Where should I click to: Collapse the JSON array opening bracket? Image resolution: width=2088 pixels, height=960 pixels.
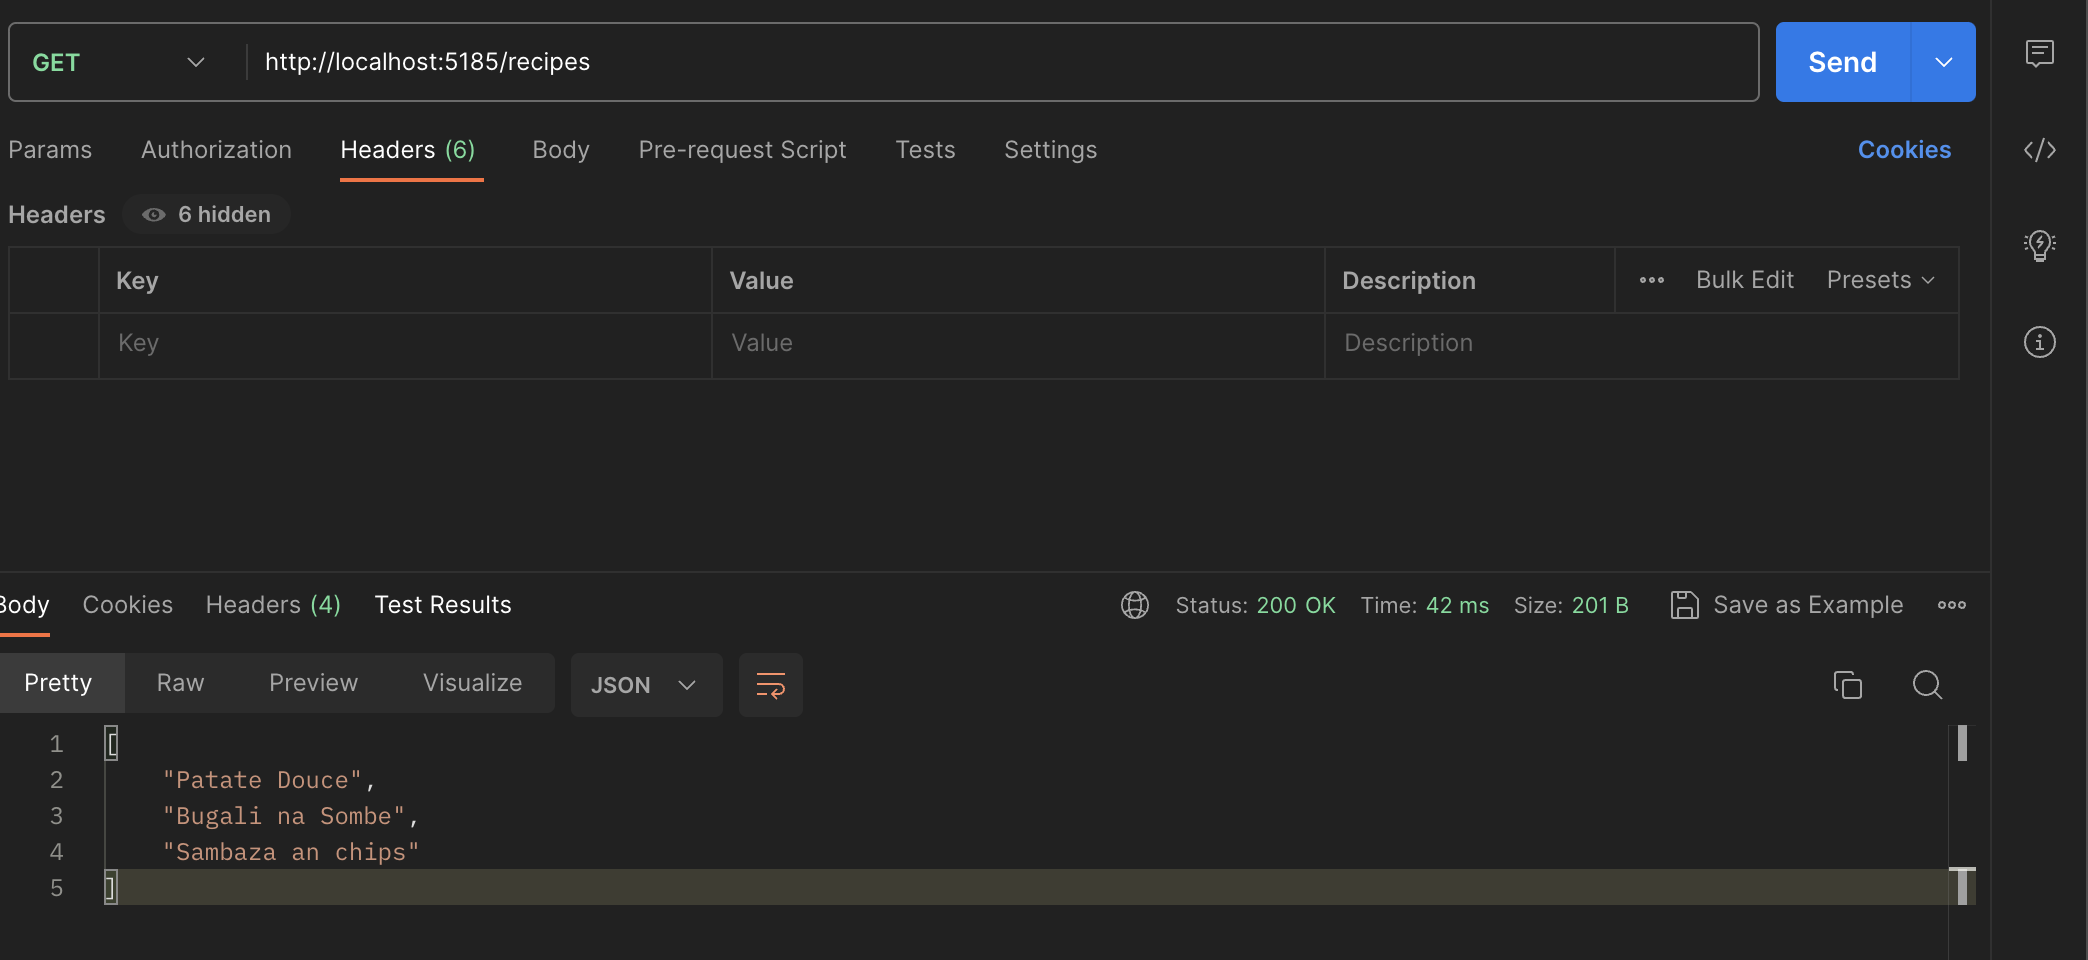(x=112, y=744)
